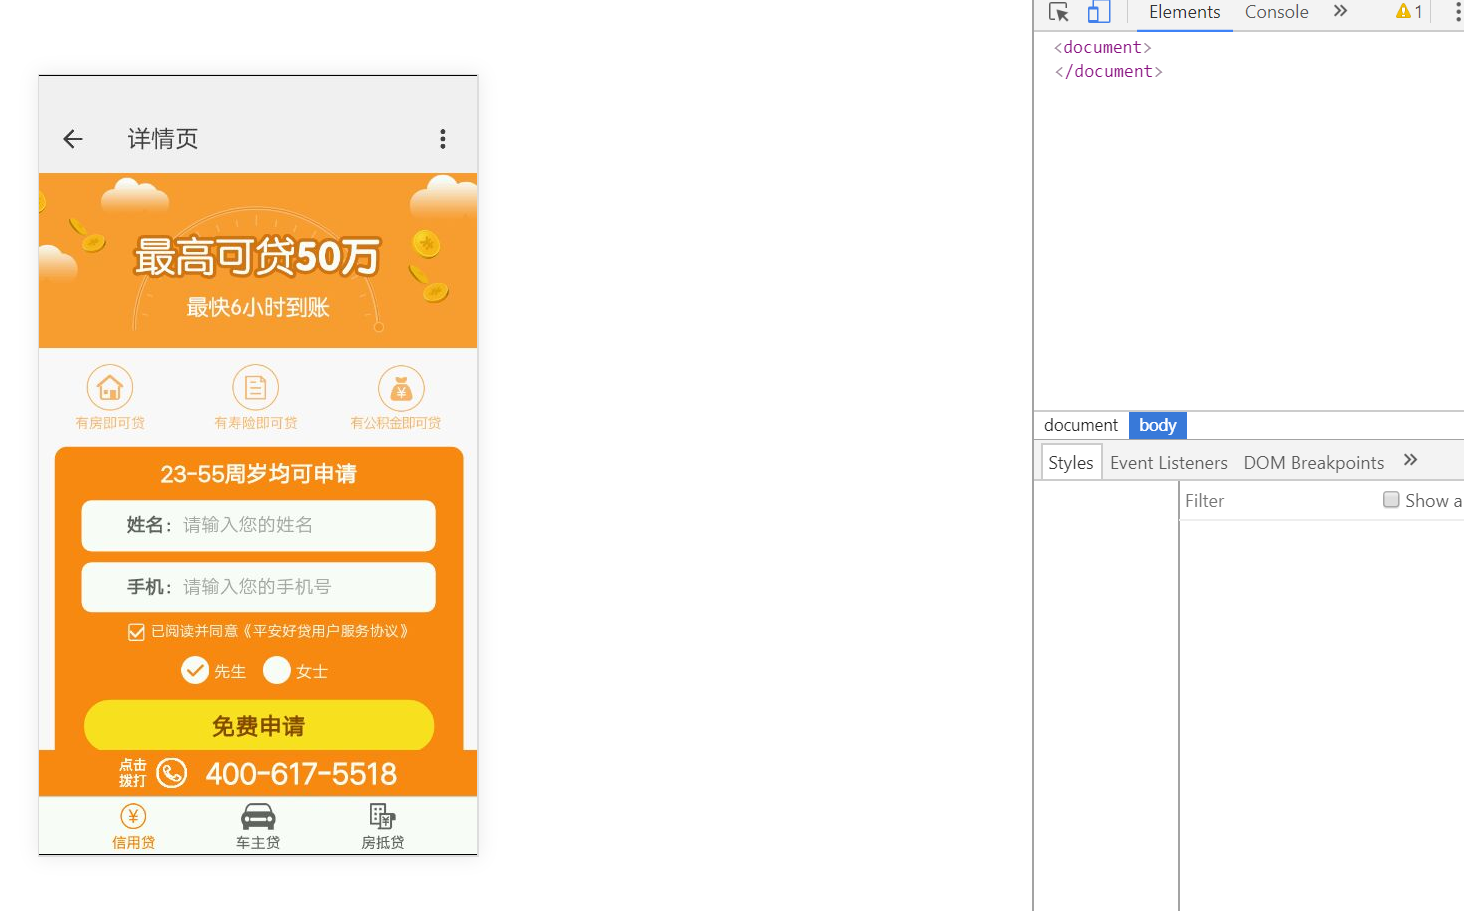Screen dimensions: 1464x911
Task: Uncheck the 已阅读并同意 agreement checkbox
Action: coord(136,631)
